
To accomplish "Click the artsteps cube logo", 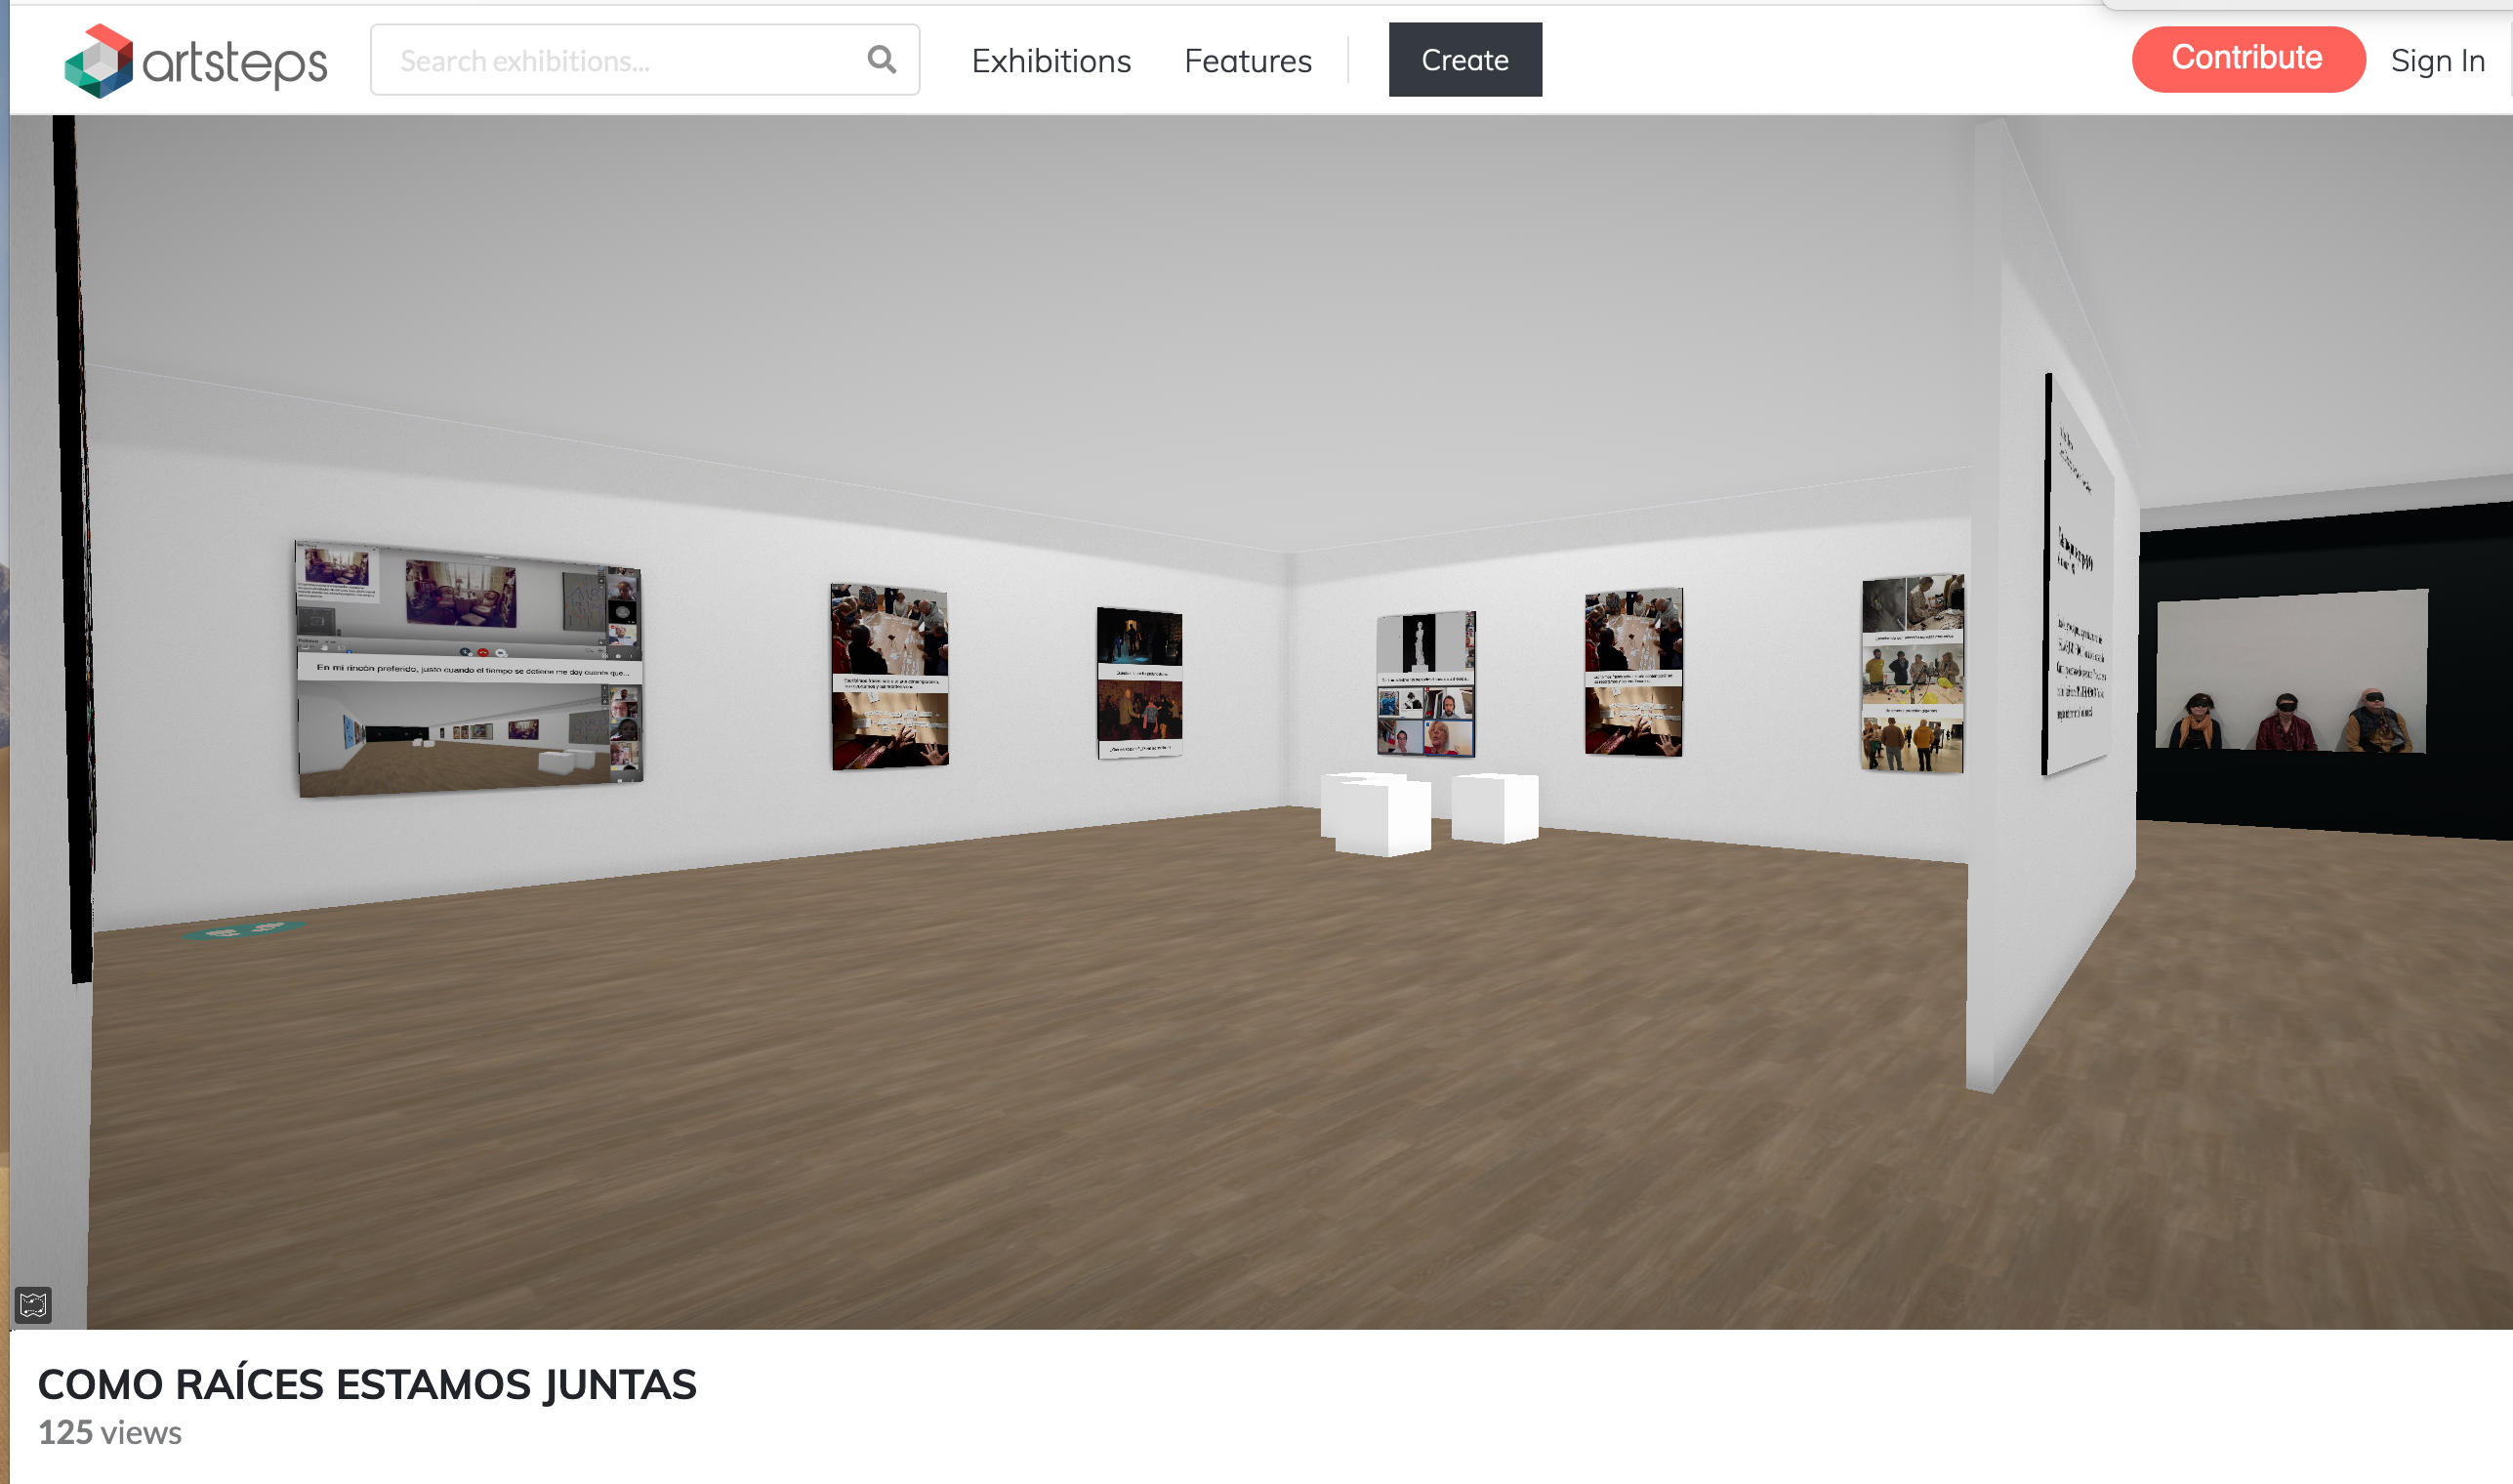I will point(98,61).
